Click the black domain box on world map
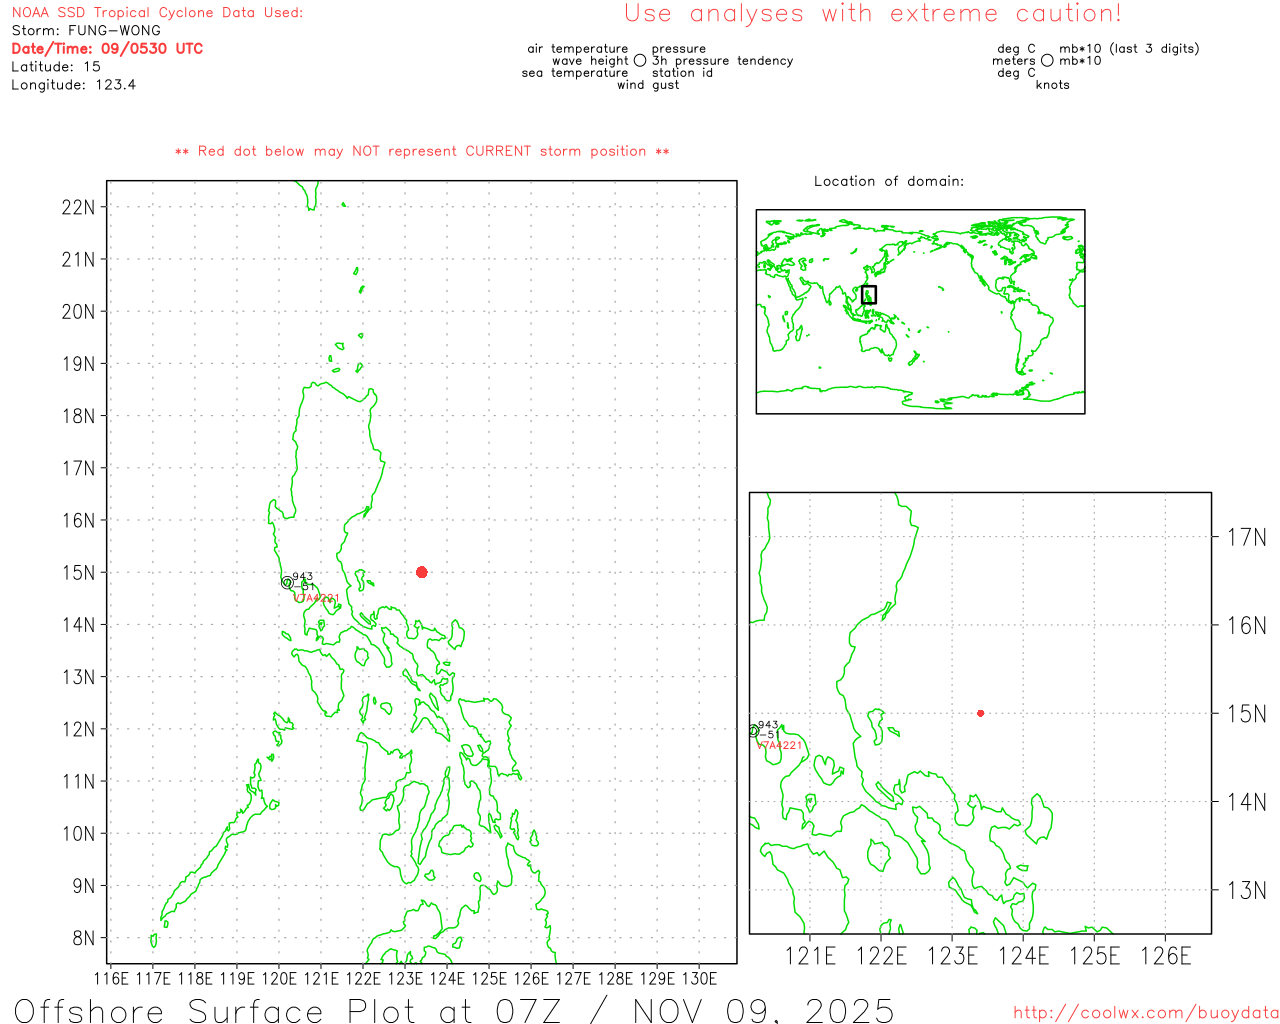The width and height of the screenshot is (1280, 1024). click(x=869, y=294)
